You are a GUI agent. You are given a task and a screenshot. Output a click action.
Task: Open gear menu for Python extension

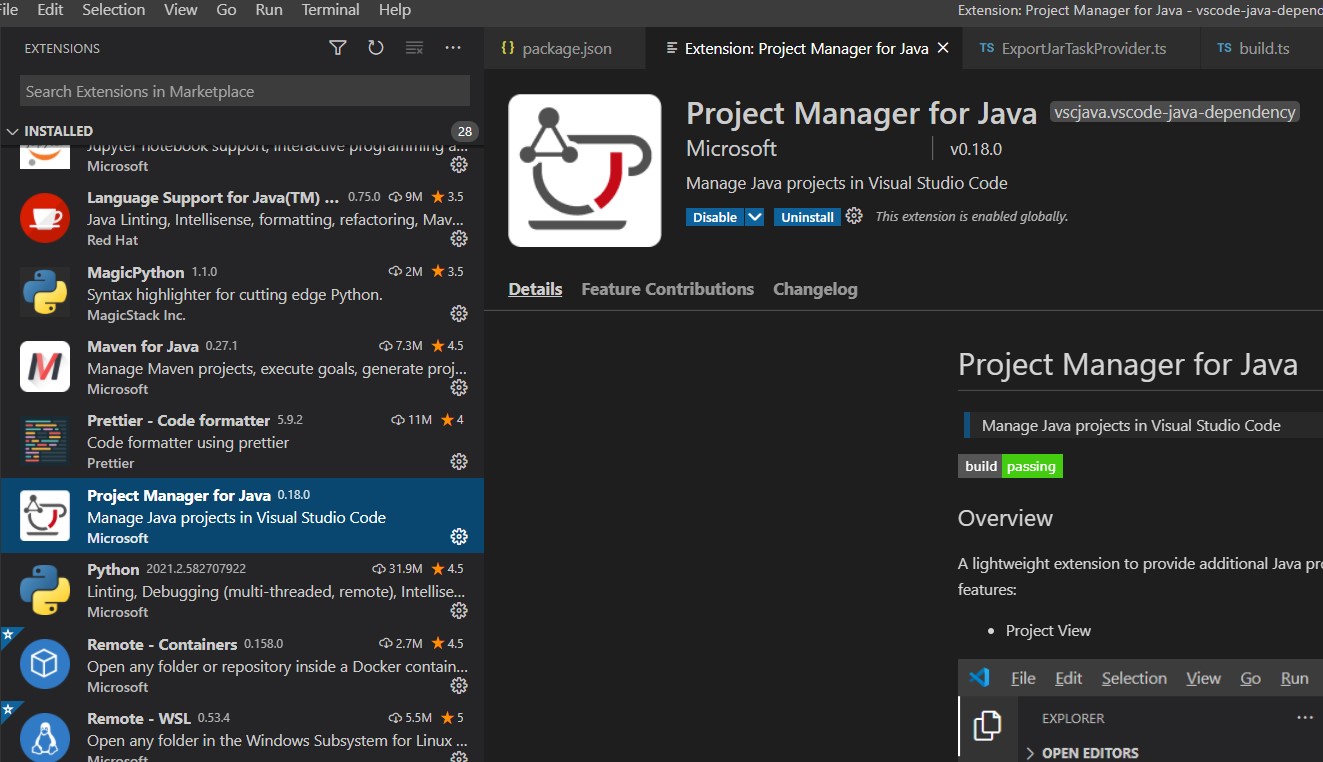[459, 611]
